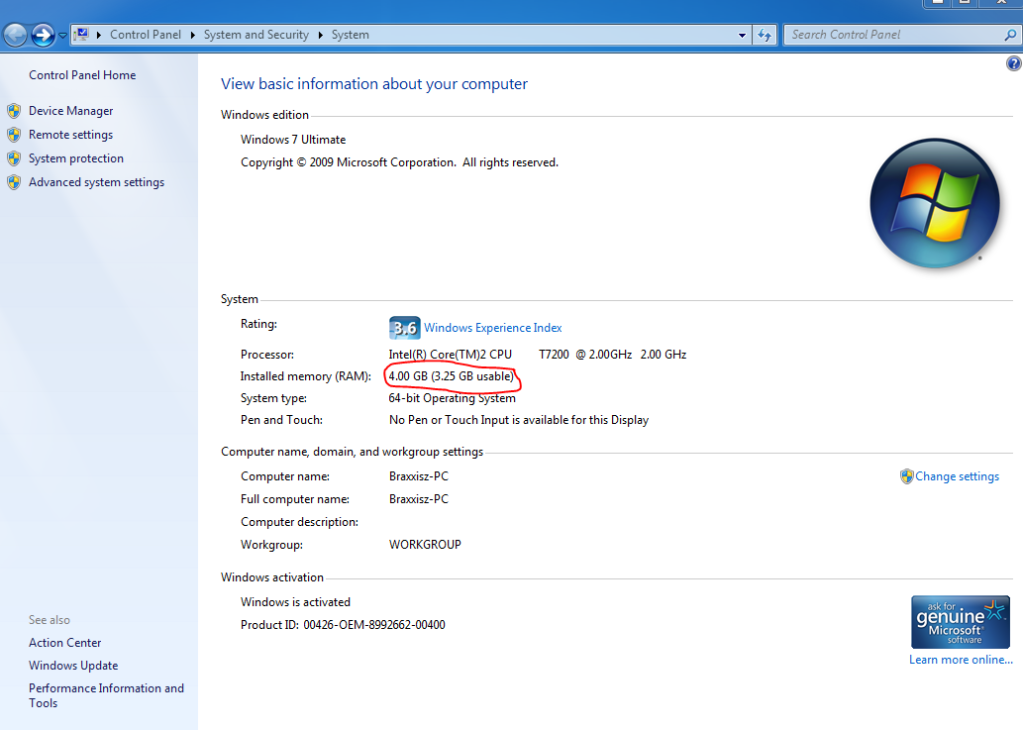
Task: Click the shield icon beside System protection
Action: [14, 159]
